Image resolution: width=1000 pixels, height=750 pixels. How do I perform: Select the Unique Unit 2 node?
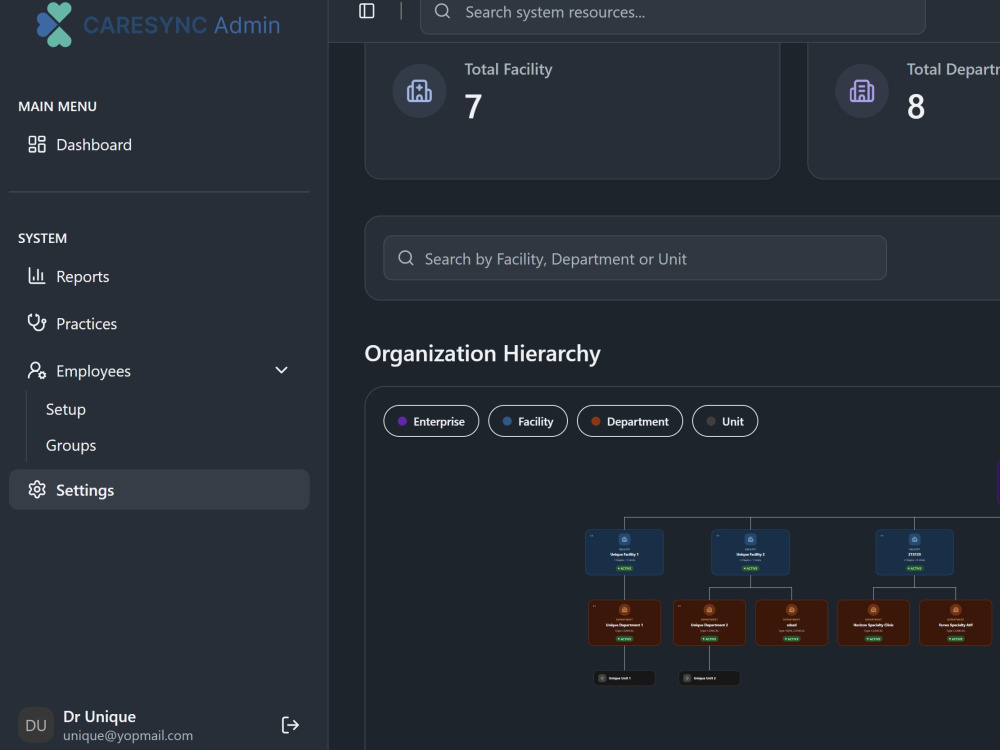pyautogui.click(x=709, y=678)
